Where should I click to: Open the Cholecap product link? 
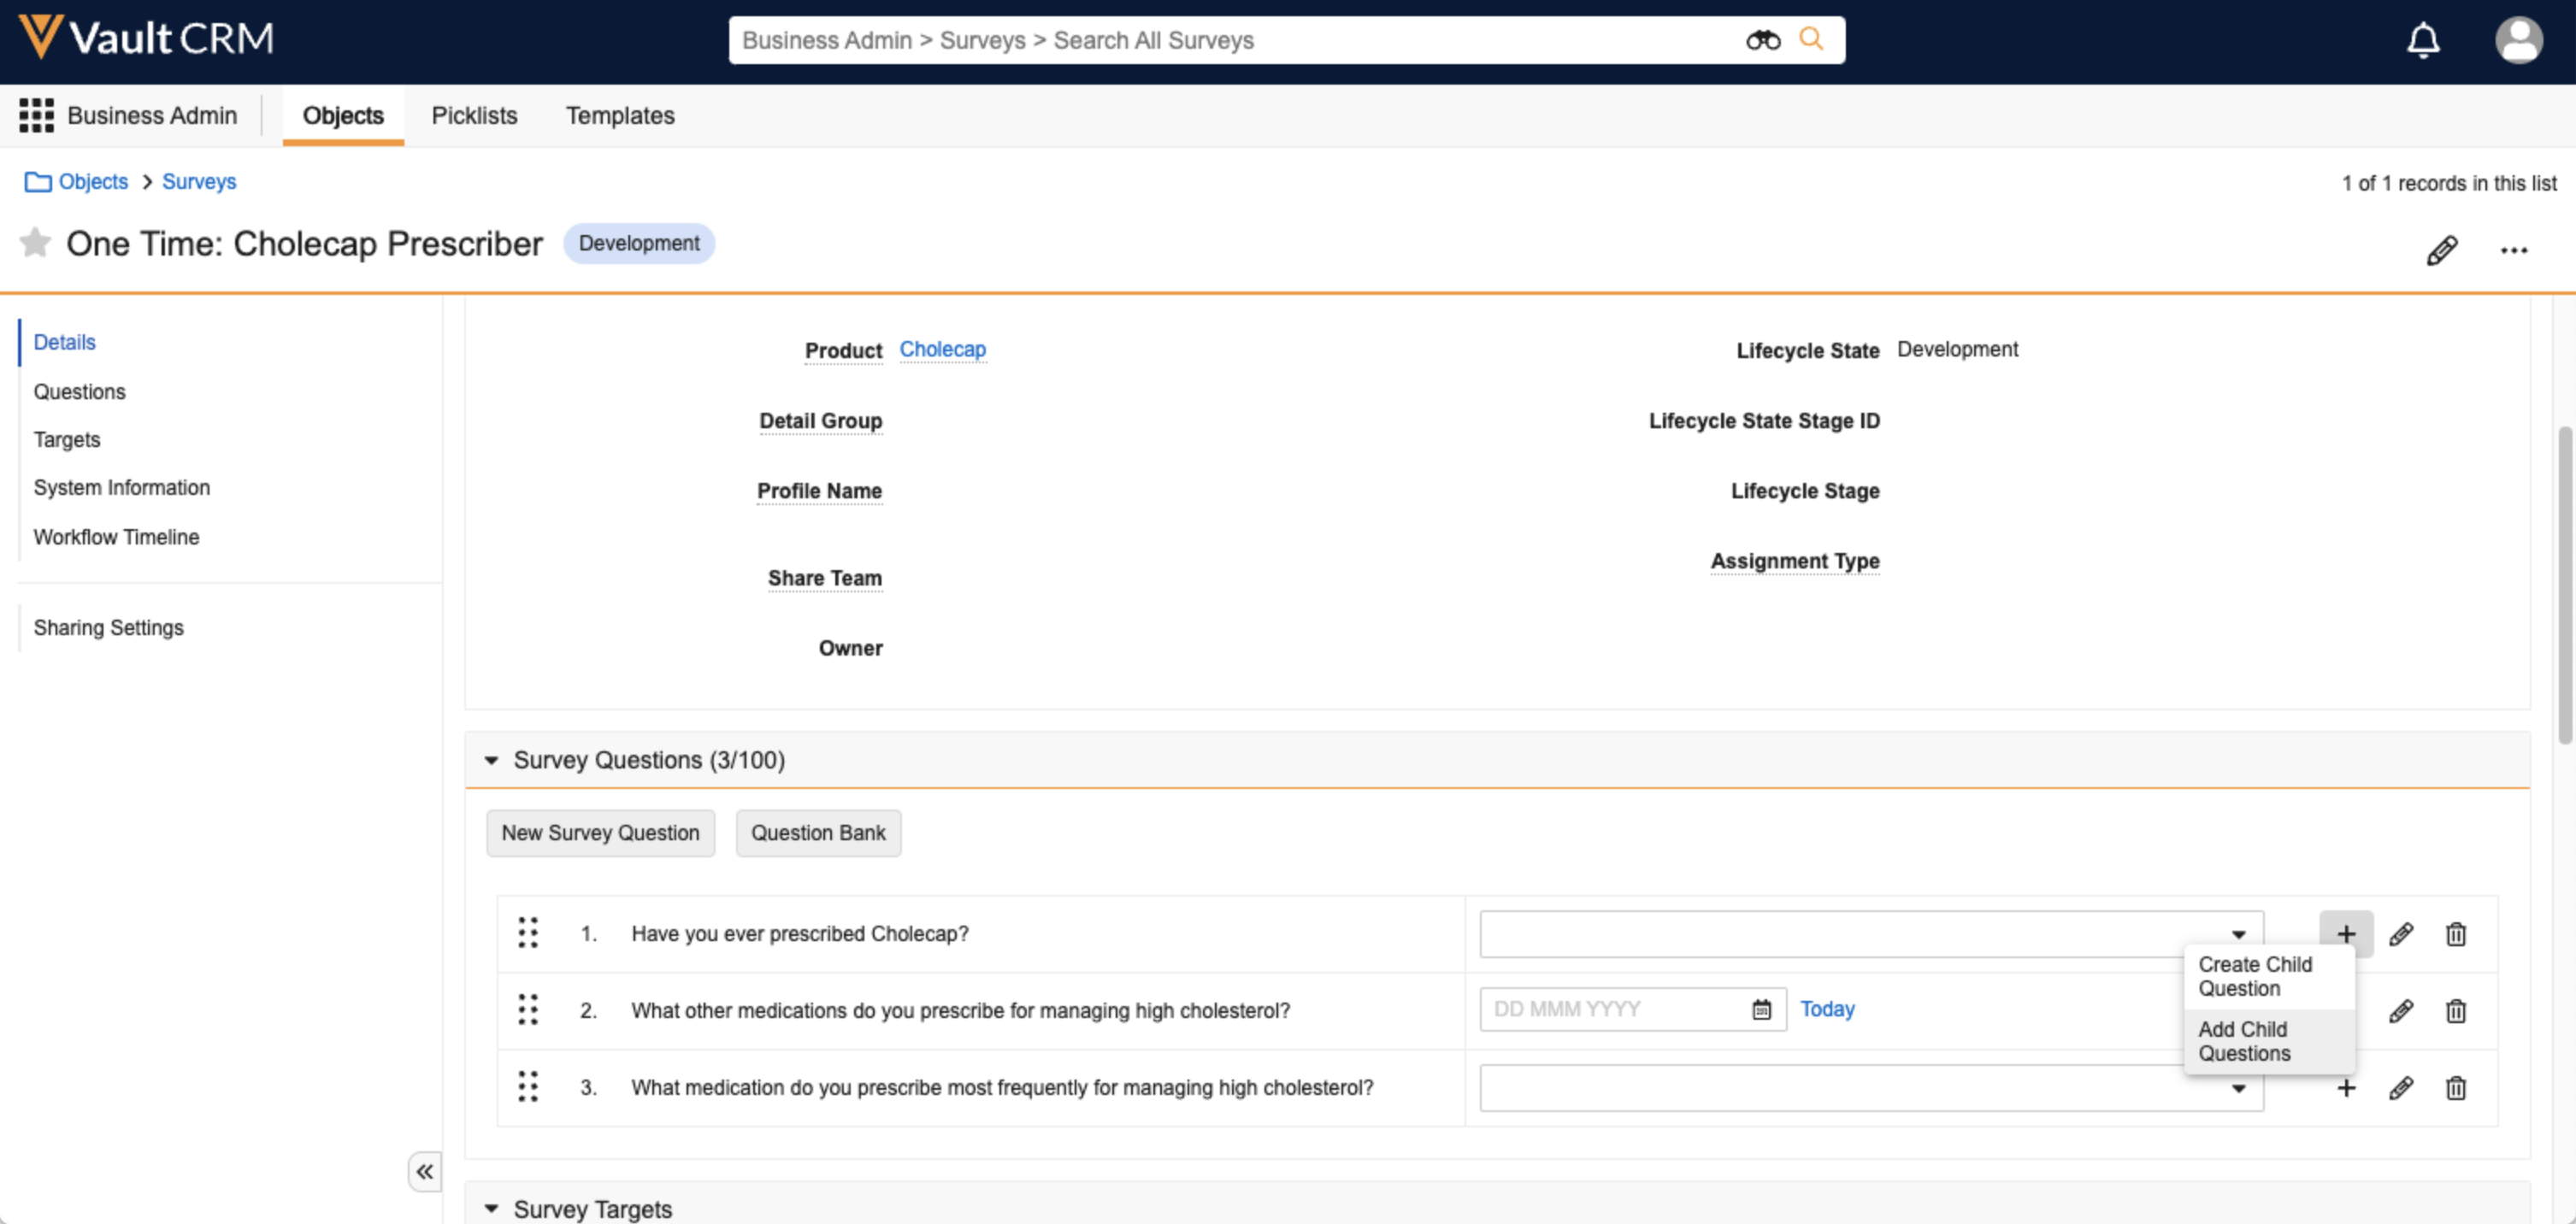pyautogui.click(x=942, y=350)
